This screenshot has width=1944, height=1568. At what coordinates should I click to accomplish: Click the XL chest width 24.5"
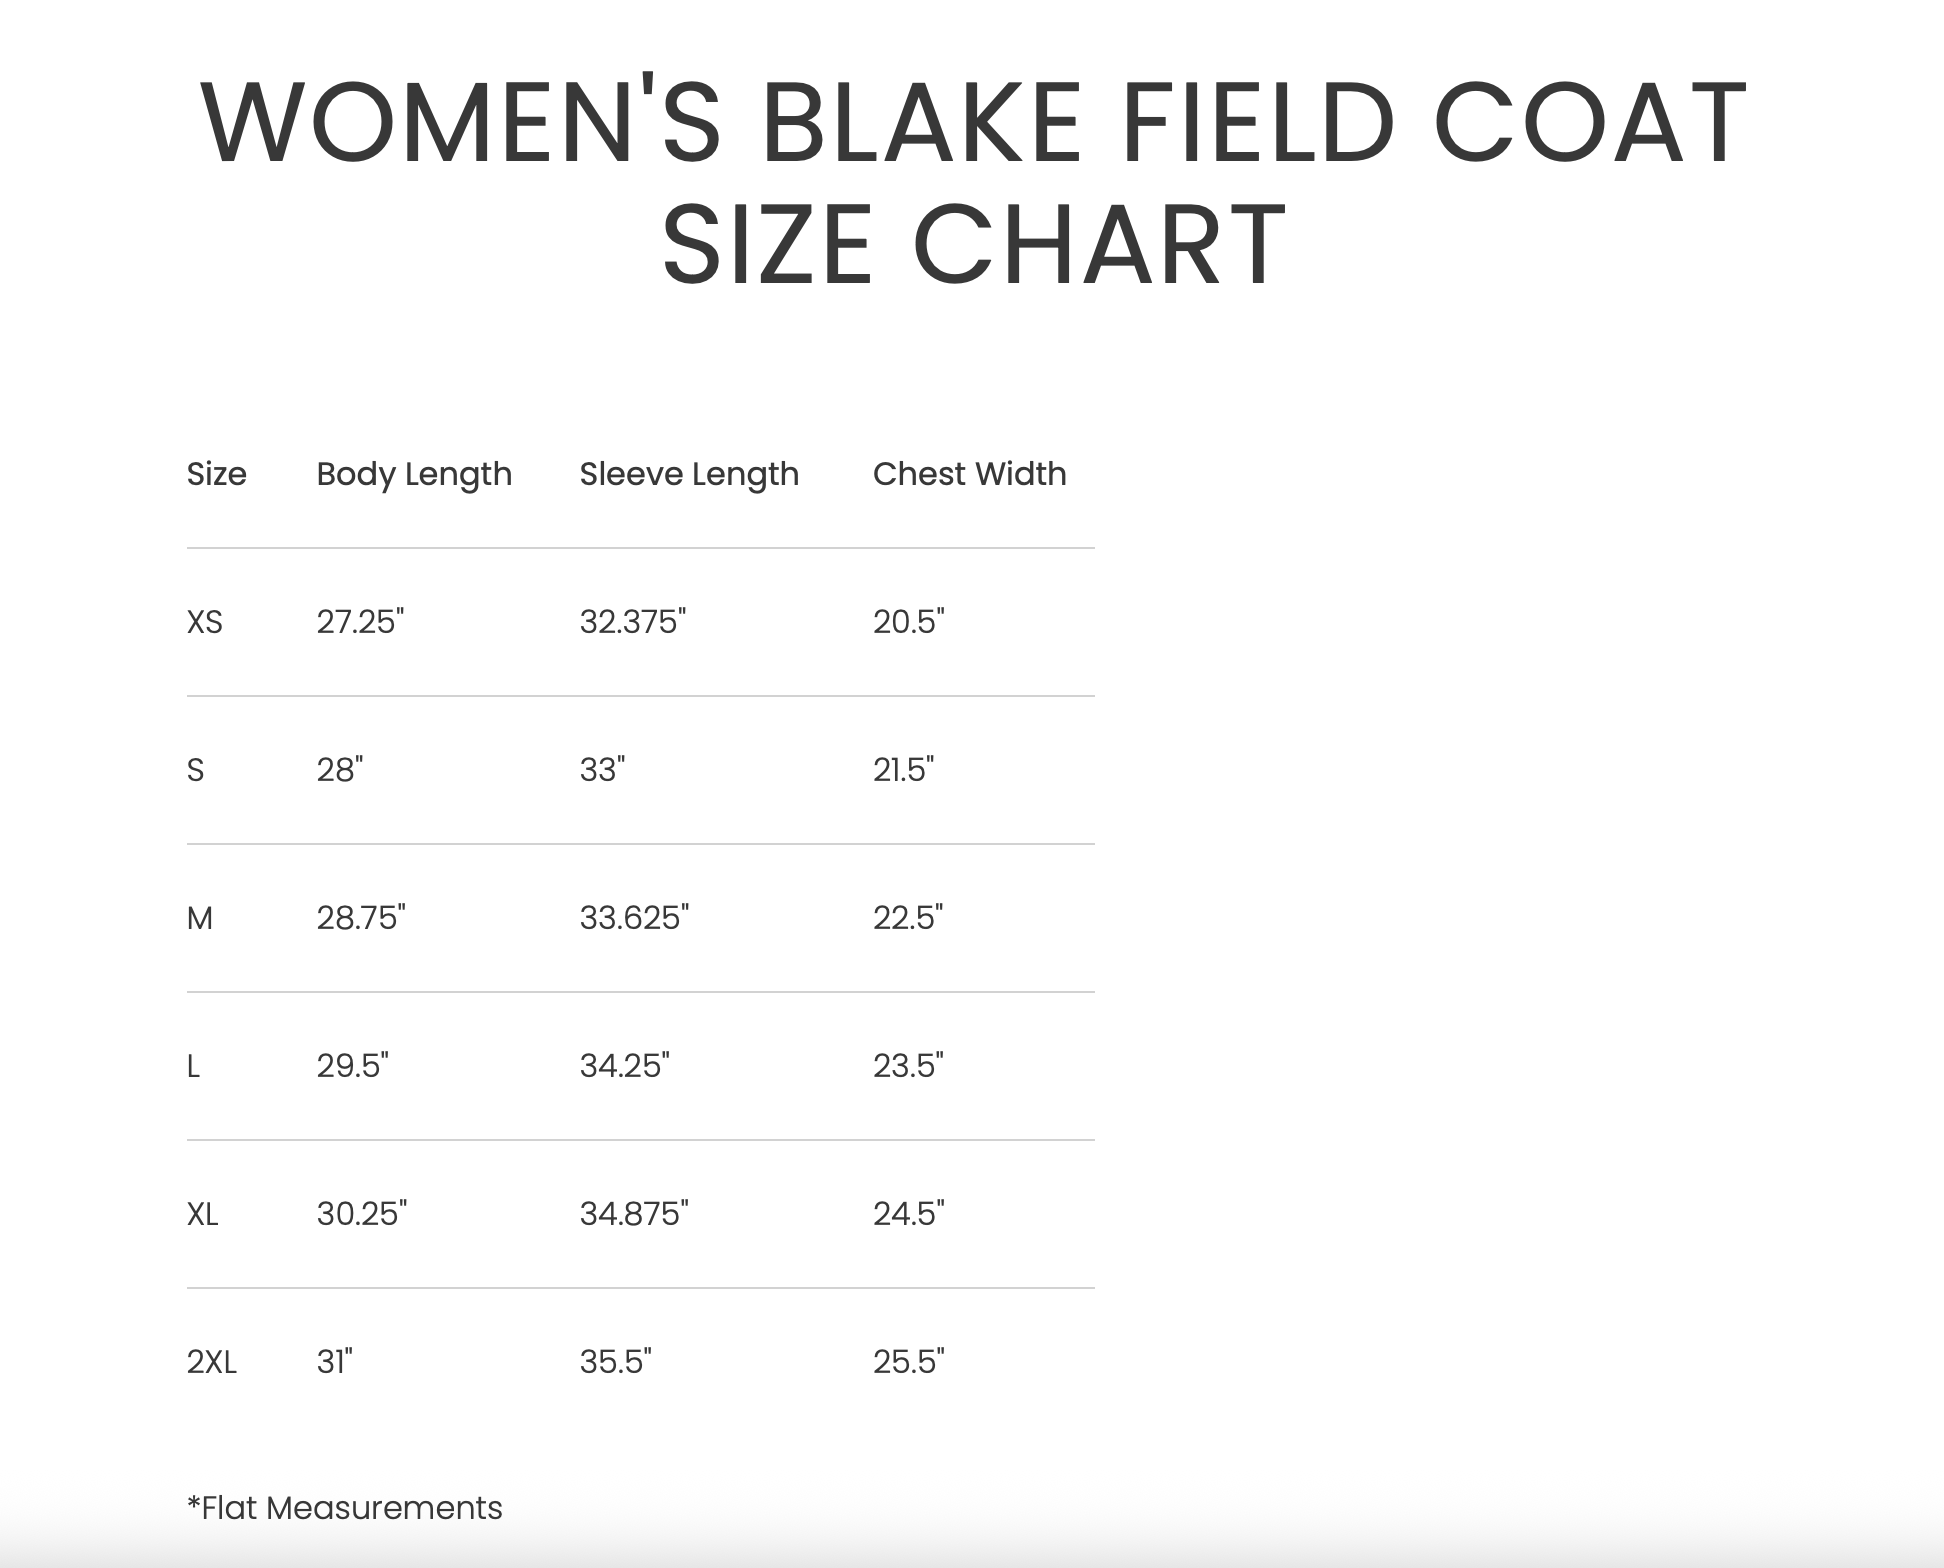[908, 1214]
